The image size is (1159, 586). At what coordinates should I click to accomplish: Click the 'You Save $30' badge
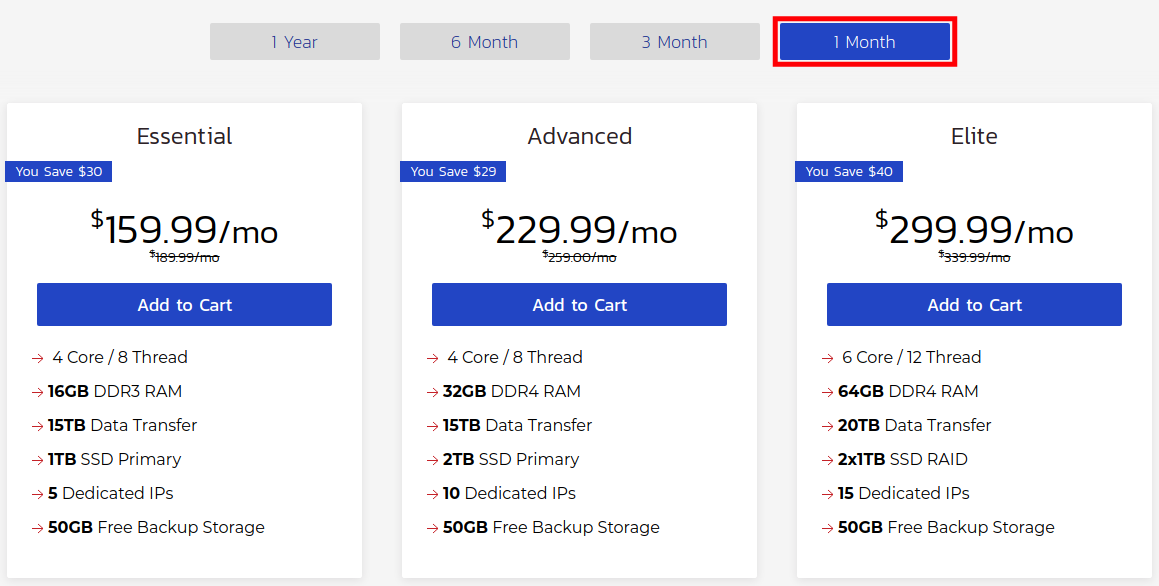coord(59,172)
